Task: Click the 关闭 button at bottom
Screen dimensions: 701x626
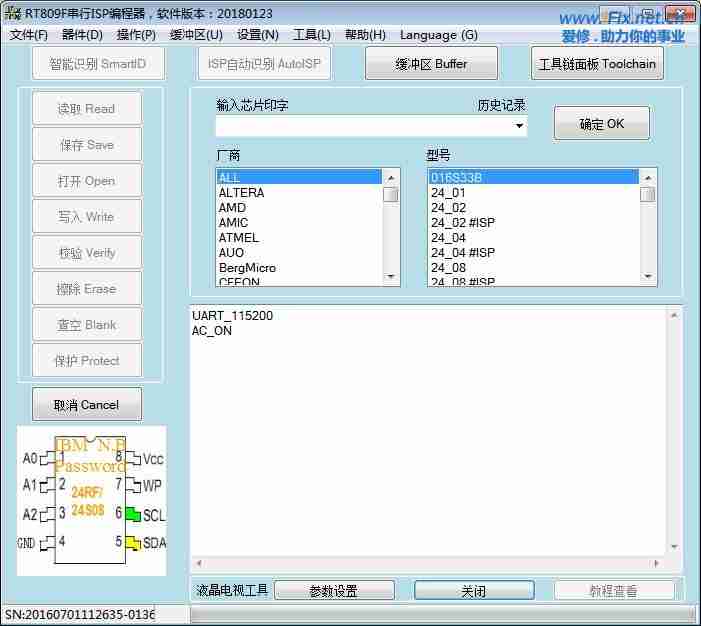Action: pyautogui.click(x=474, y=591)
